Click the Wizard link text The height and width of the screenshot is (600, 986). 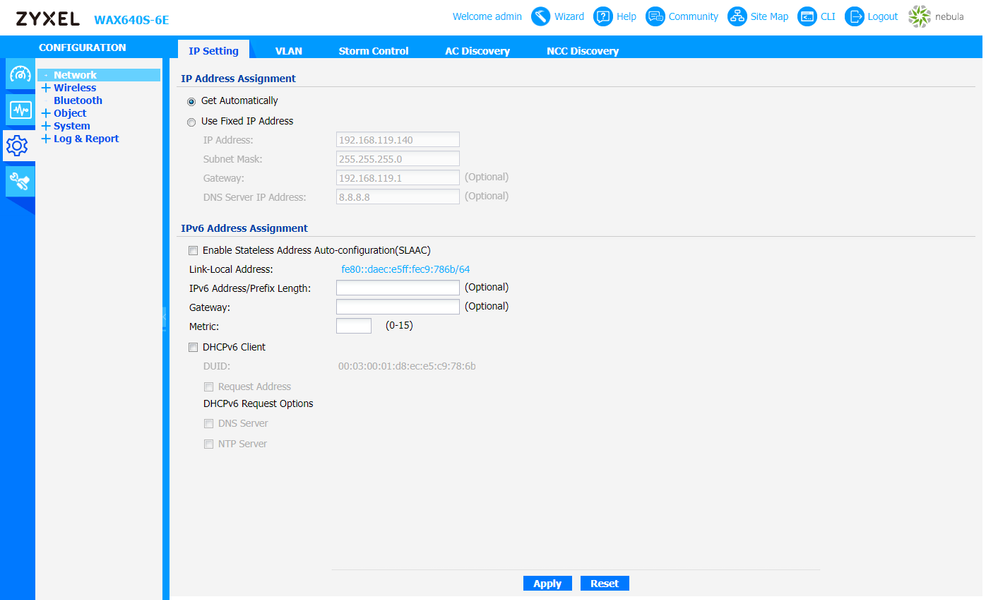coord(569,16)
